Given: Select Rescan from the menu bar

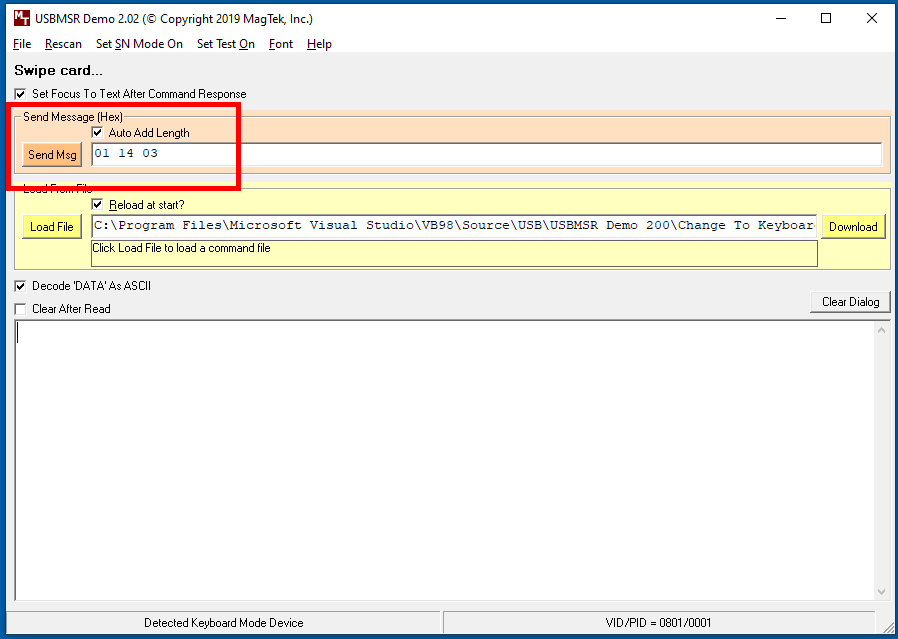Looking at the screenshot, I should (x=63, y=44).
